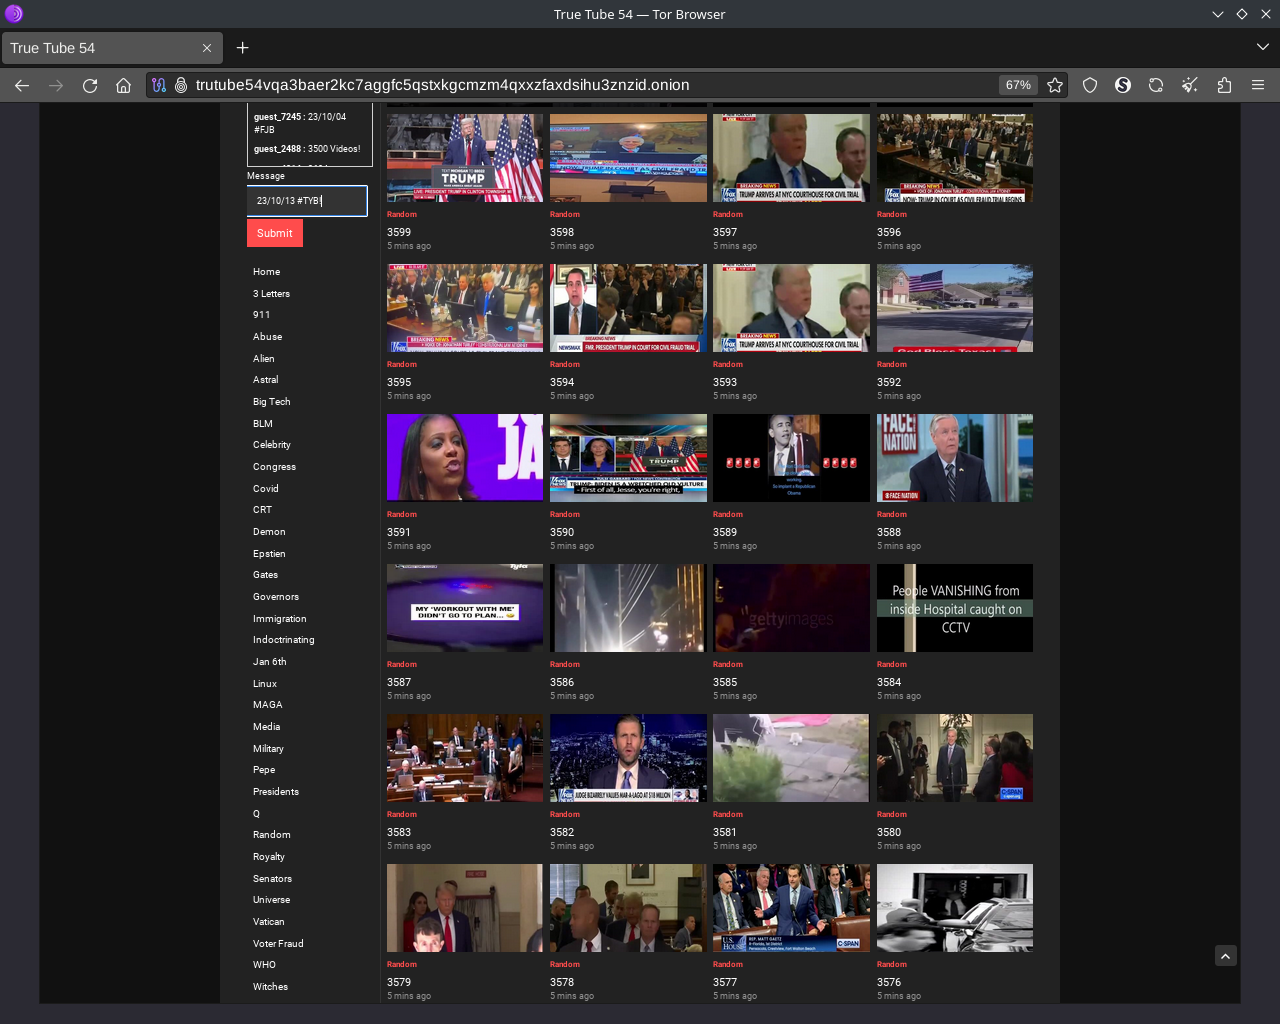Image resolution: width=1280 pixels, height=1024 pixels.
Task: Click Random tag above title 3593
Action: point(728,364)
